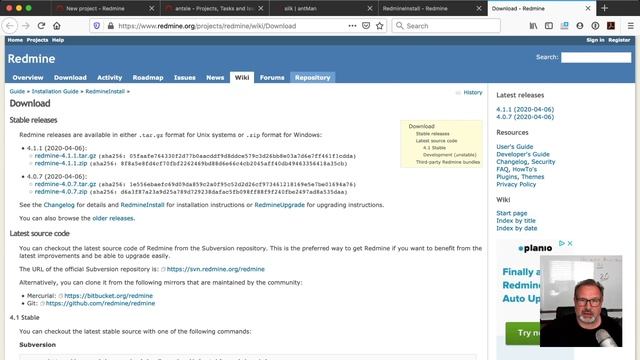Open the Activity project tab
The width and height of the screenshot is (640, 360).
tap(109, 78)
